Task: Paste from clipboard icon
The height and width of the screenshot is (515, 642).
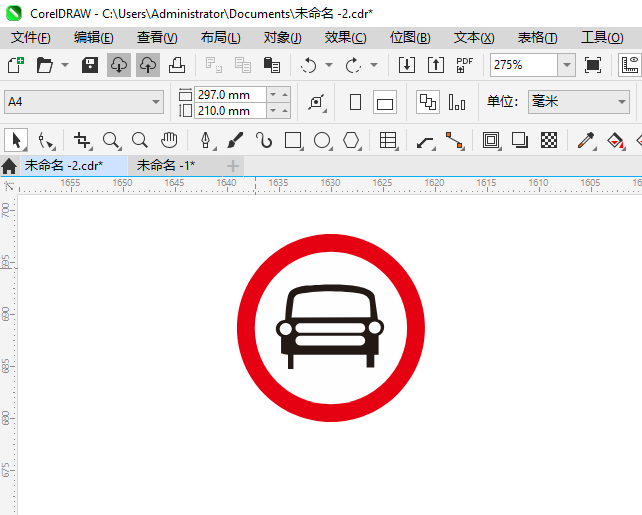Action: (271, 65)
